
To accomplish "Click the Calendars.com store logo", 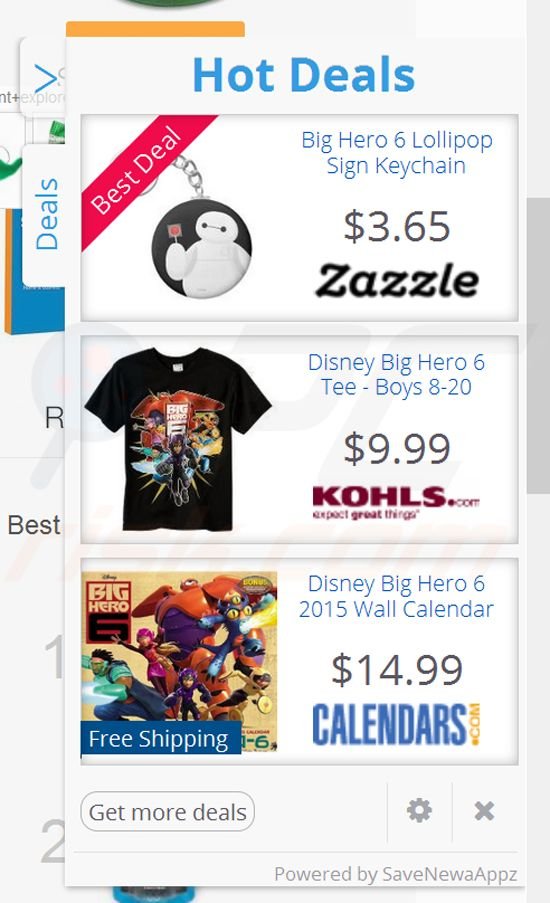I will [396, 724].
